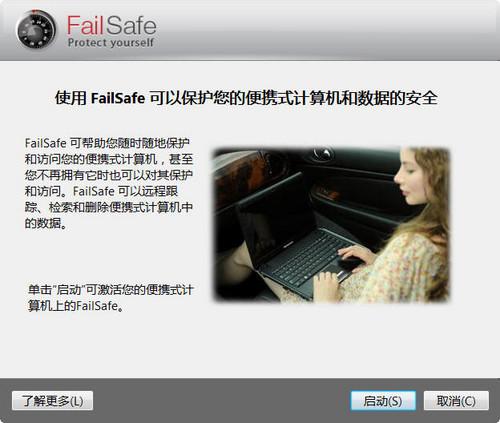Click the word FailSafe in the bold heading
This screenshot has width=500, height=423.
pyautogui.click(x=118, y=98)
